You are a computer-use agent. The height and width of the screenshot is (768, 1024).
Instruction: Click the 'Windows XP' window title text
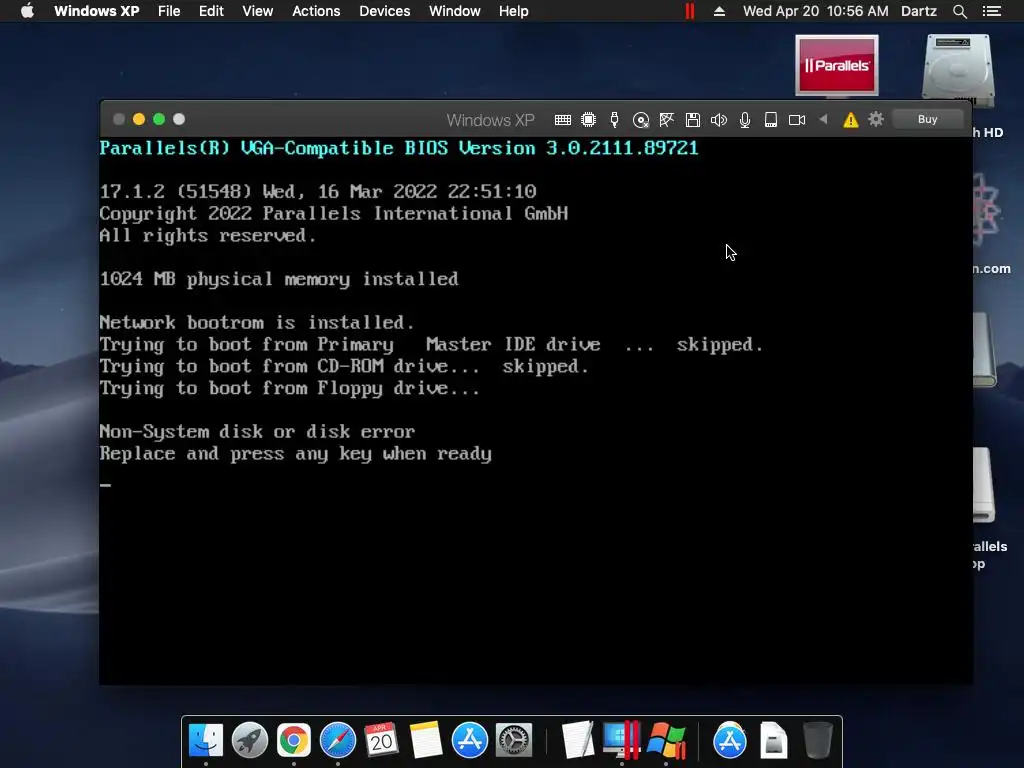[x=490, y=120]
